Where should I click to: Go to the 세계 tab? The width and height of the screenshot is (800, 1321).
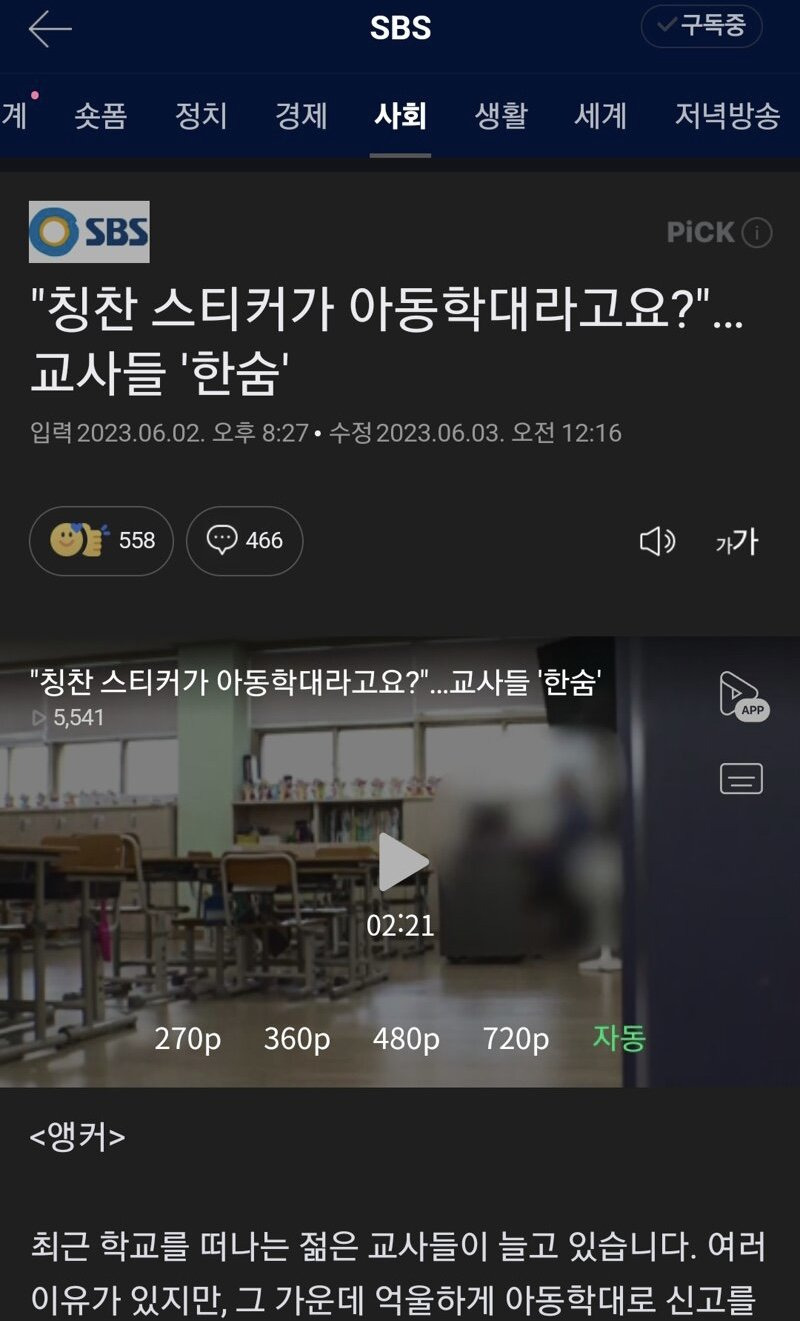click(x=600, y=116)
